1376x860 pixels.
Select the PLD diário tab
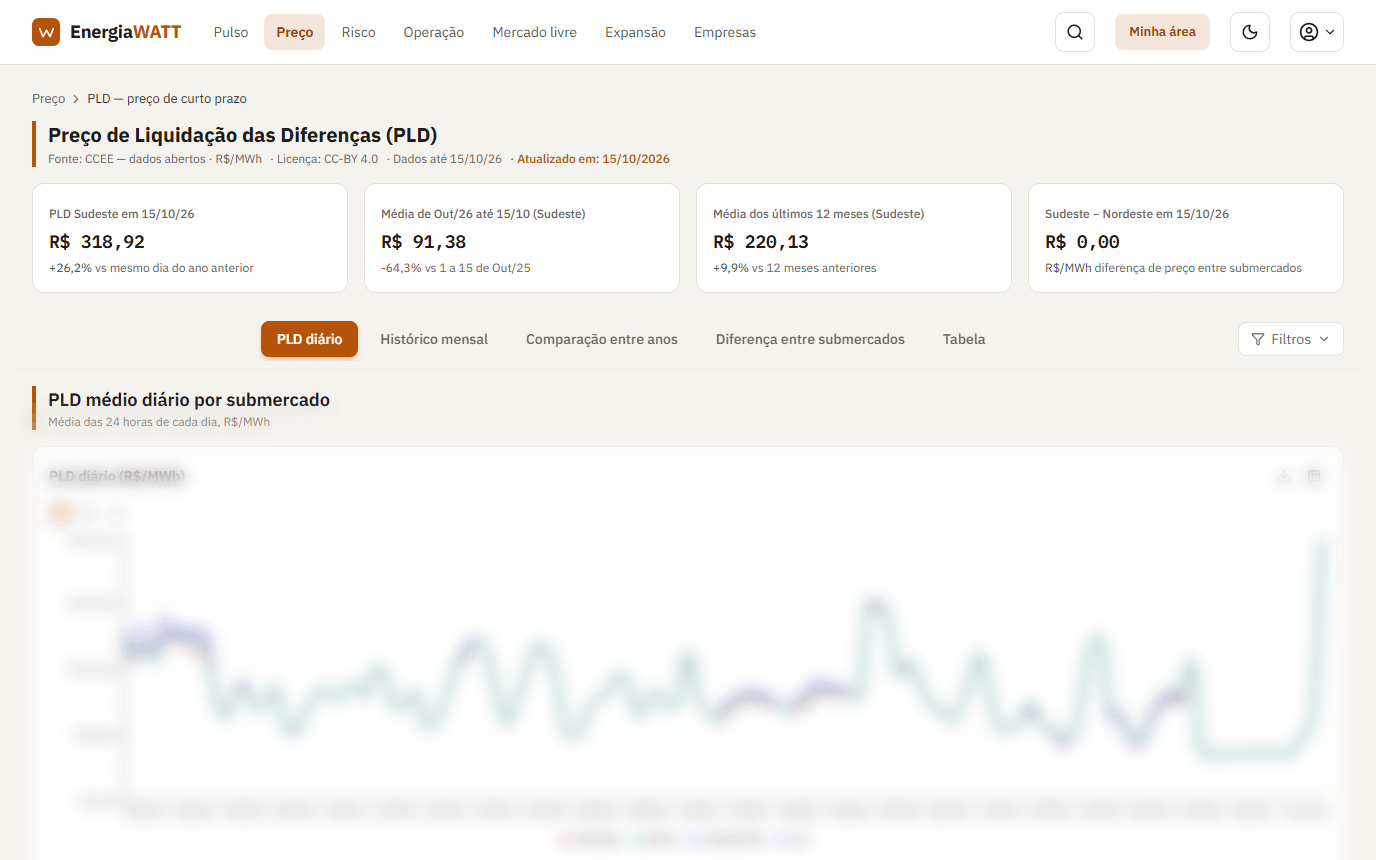pos(309,339)
